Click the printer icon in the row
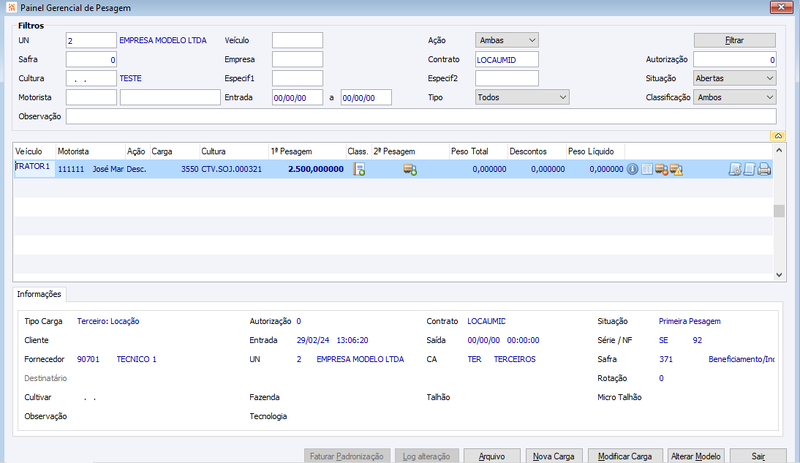 click(x=764, y=169)
